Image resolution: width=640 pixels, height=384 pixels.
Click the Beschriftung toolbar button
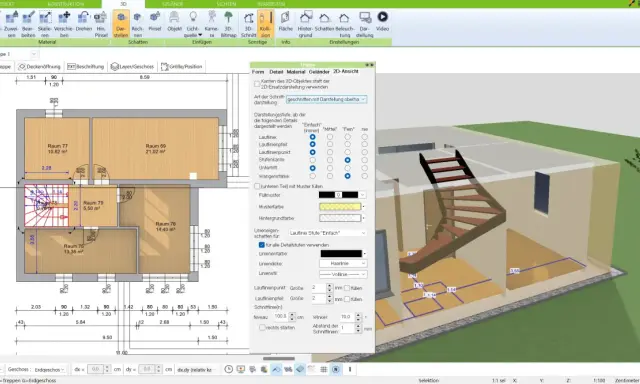coord(86,67)
